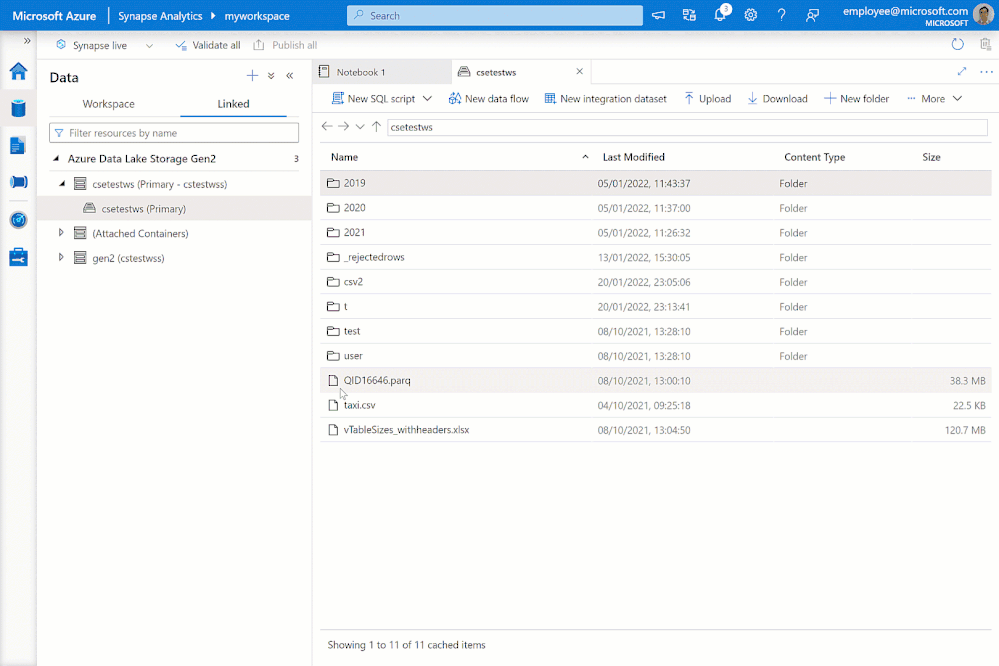Image resolution: width=999 pixels, height=666 pixels.
Task: Go forward with right arrow in path bar
Action: (x=343, y=126)
